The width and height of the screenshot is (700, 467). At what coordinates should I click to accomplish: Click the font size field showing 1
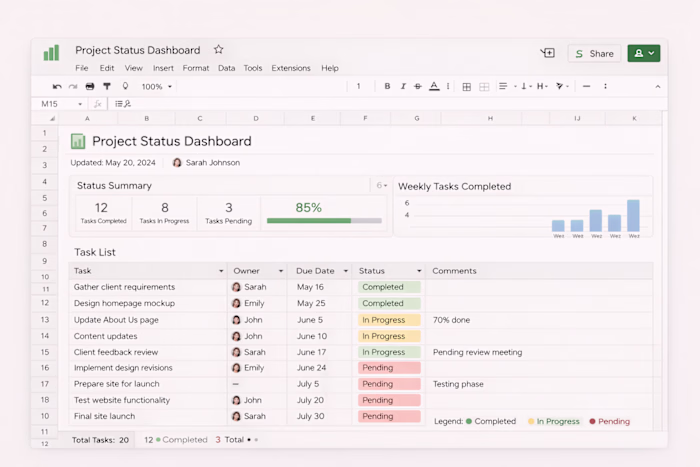pos(358,86)
